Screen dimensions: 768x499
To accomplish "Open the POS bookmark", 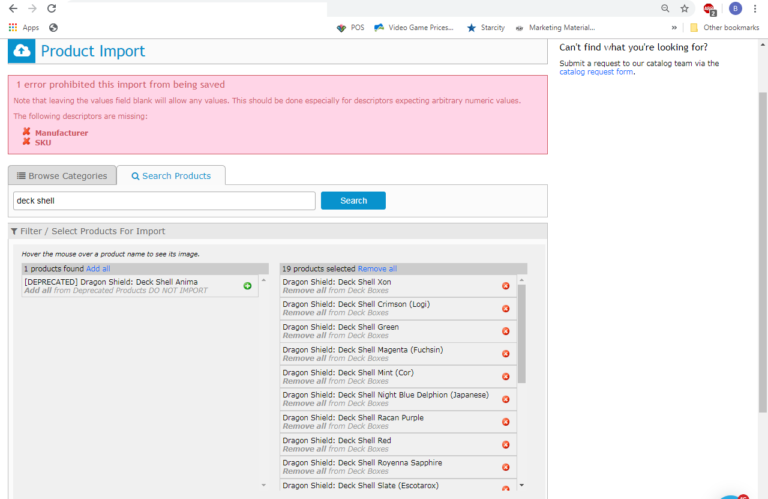I will pos(350,27).
